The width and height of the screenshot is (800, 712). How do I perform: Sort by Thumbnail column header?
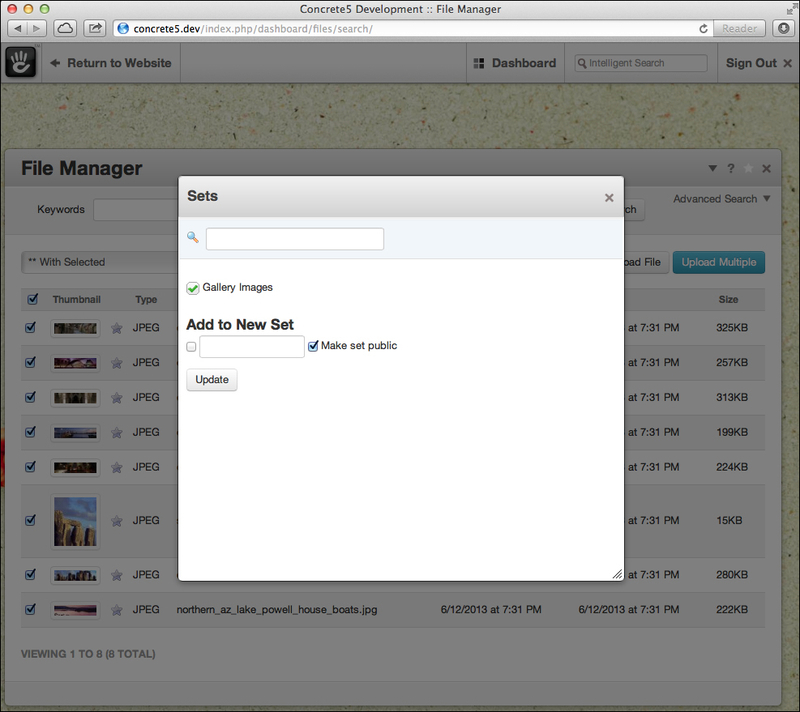(x=77, y=299)
